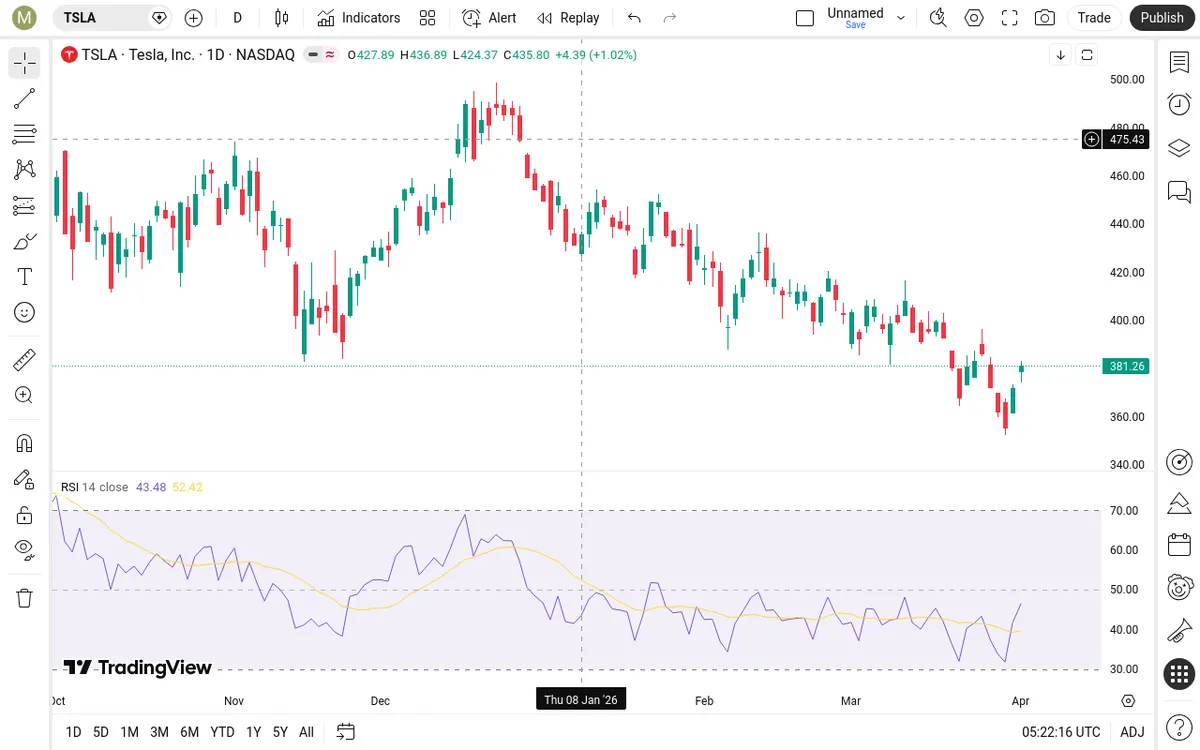Collapse the pane with down arrow
The height and width of the screenshot is (750, 1200).
(x=1061, y=55)
